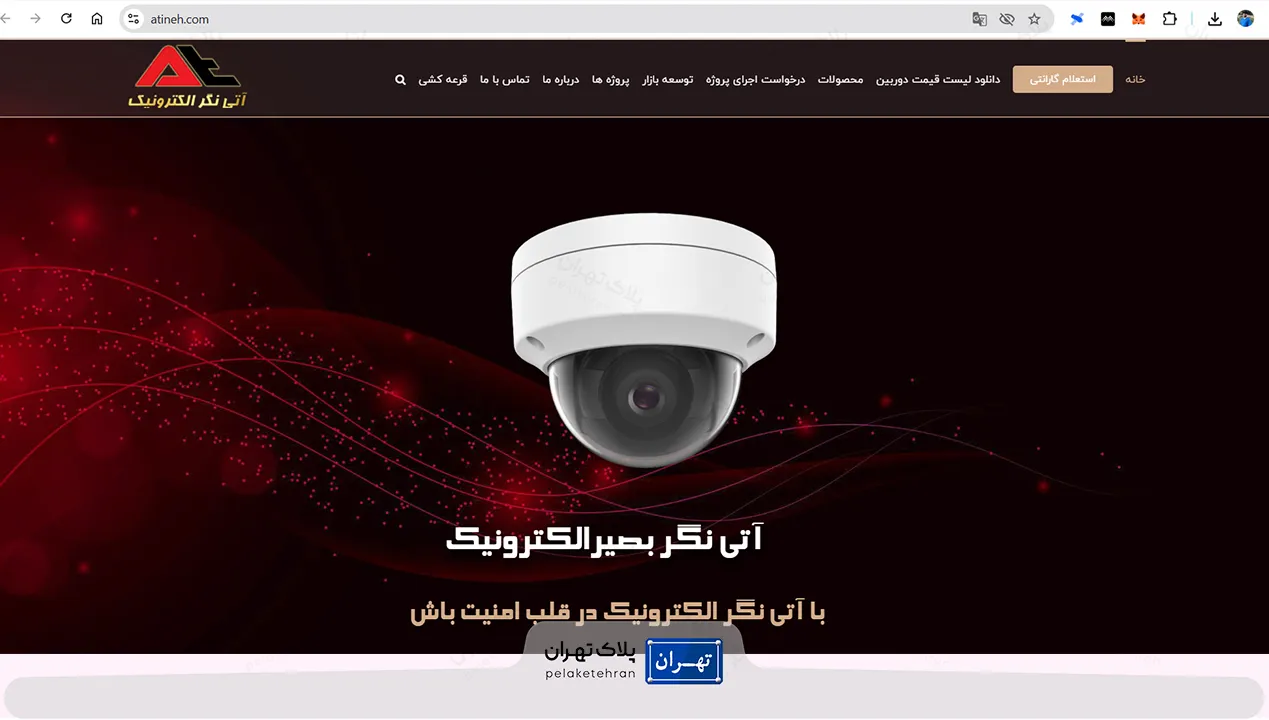This screenshot has height=720, width=1269.
Task: Open the browser profile avatar
Action: (x=1245, y=19)
